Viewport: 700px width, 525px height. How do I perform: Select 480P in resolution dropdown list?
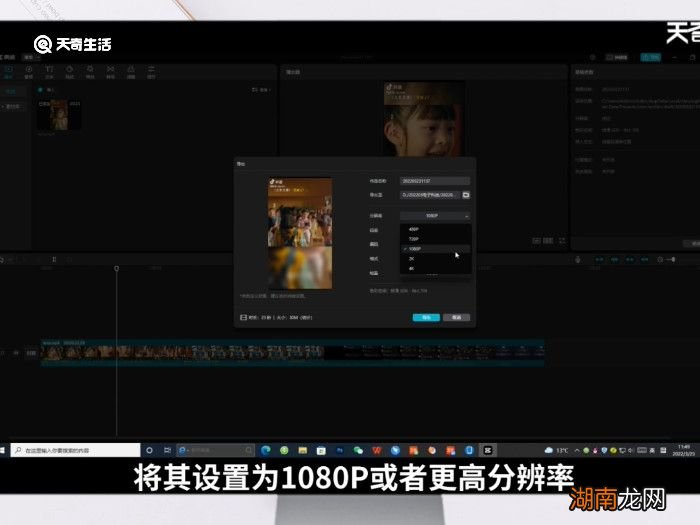(435, 229)
